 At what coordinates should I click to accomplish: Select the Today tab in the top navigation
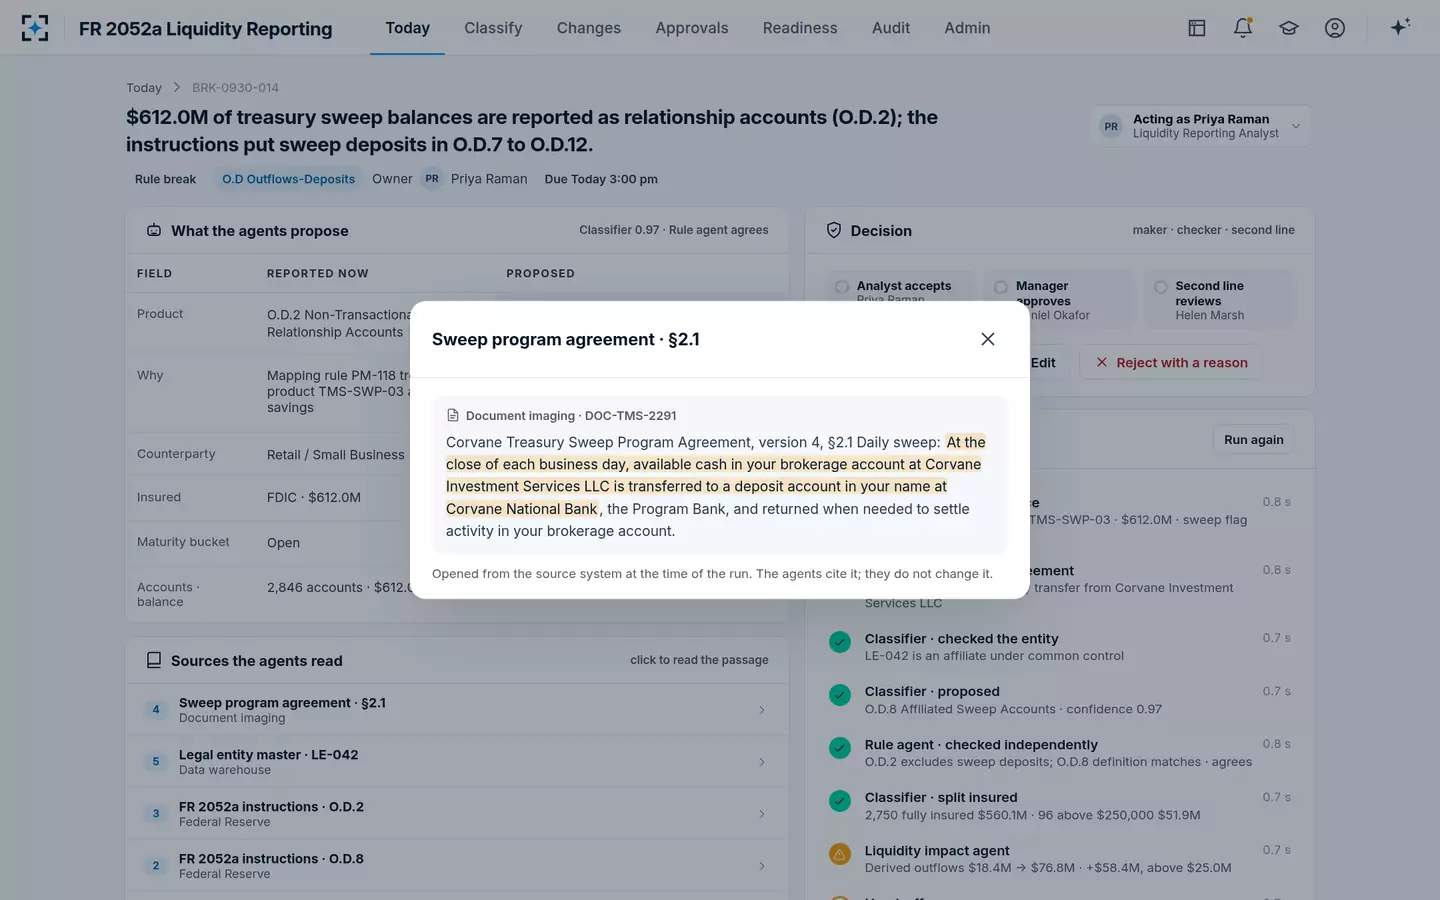point(408,28)
